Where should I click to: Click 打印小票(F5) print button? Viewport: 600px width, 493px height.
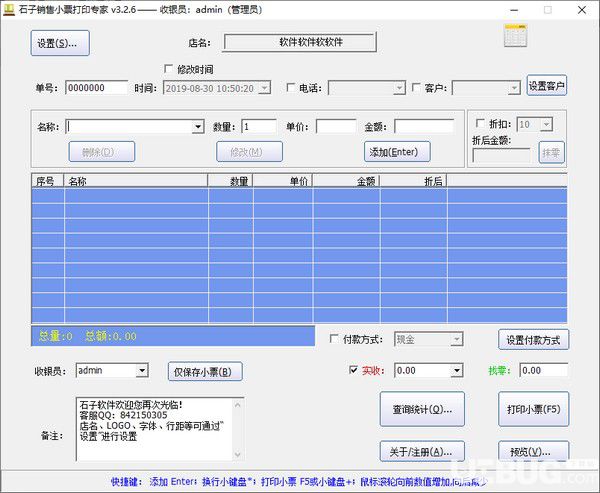click(533, 409)
